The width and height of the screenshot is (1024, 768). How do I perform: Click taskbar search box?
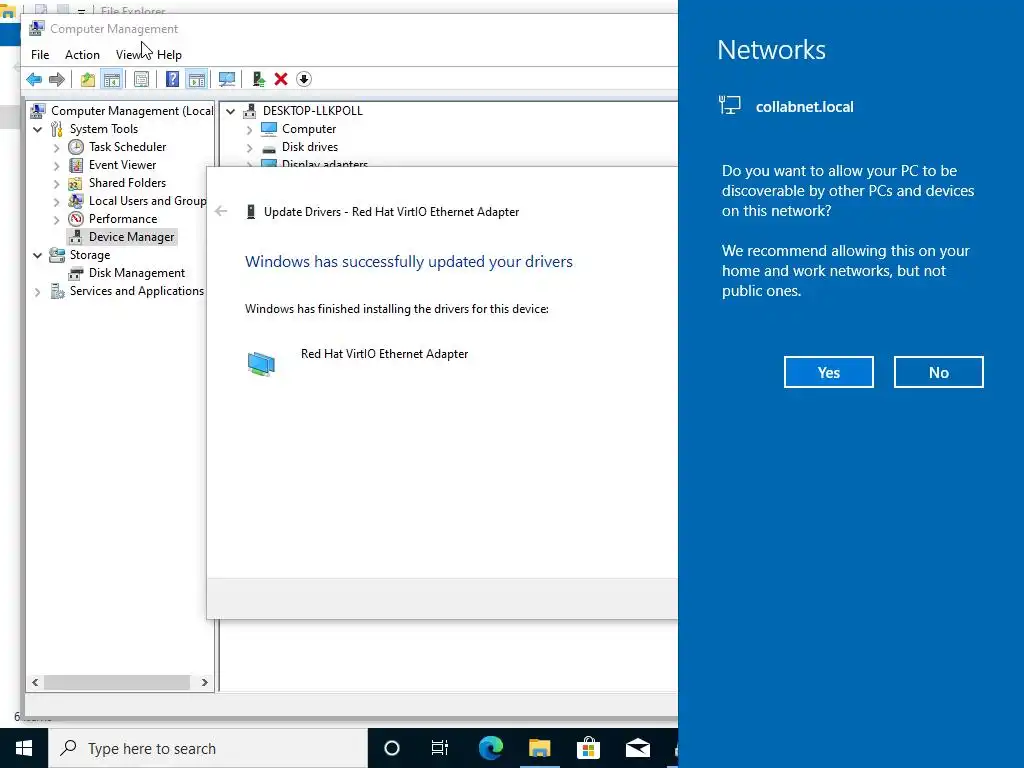point(208,748)
